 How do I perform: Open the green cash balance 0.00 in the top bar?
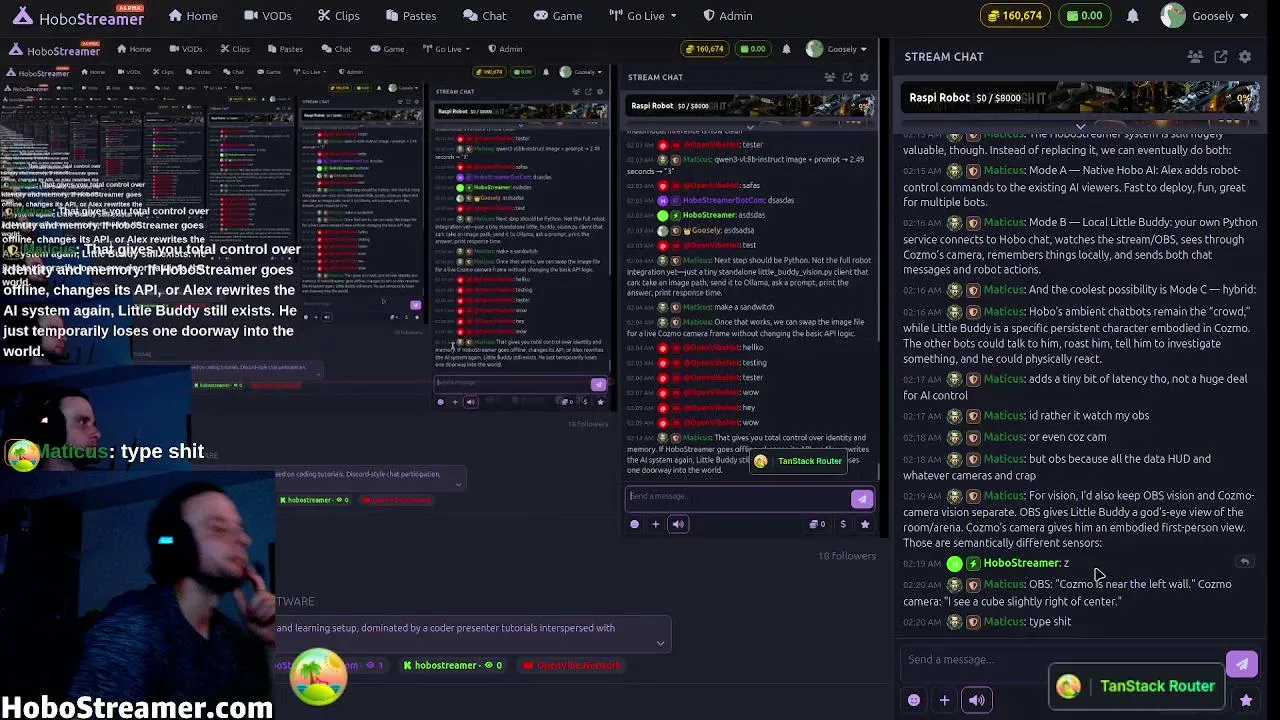tap(1084, 16)
